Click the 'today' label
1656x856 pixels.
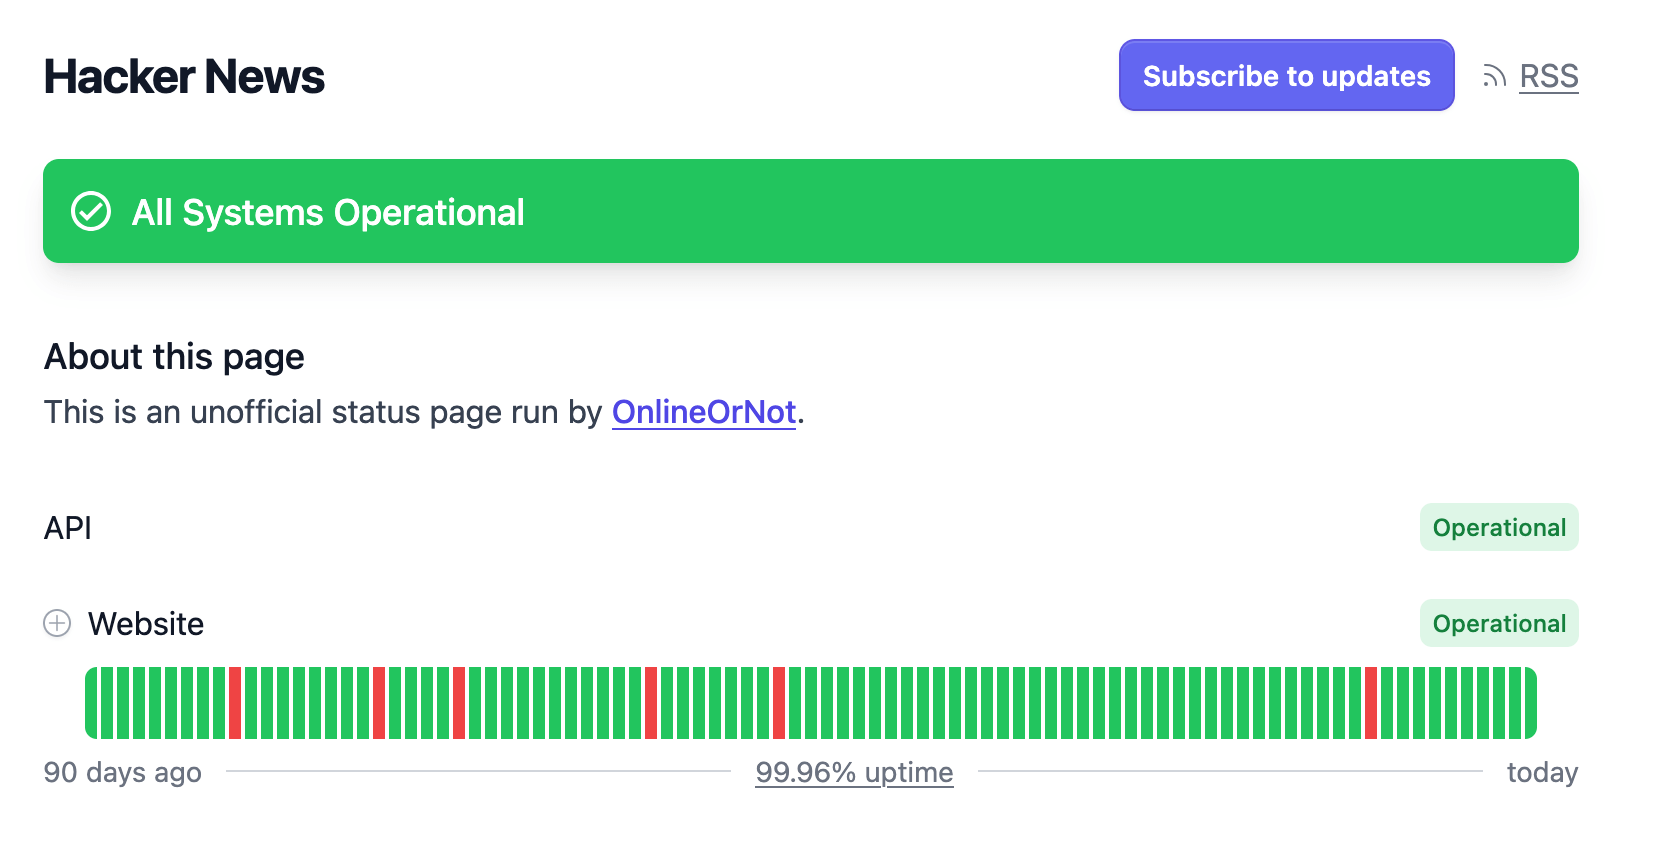[x=1542, y=772]
